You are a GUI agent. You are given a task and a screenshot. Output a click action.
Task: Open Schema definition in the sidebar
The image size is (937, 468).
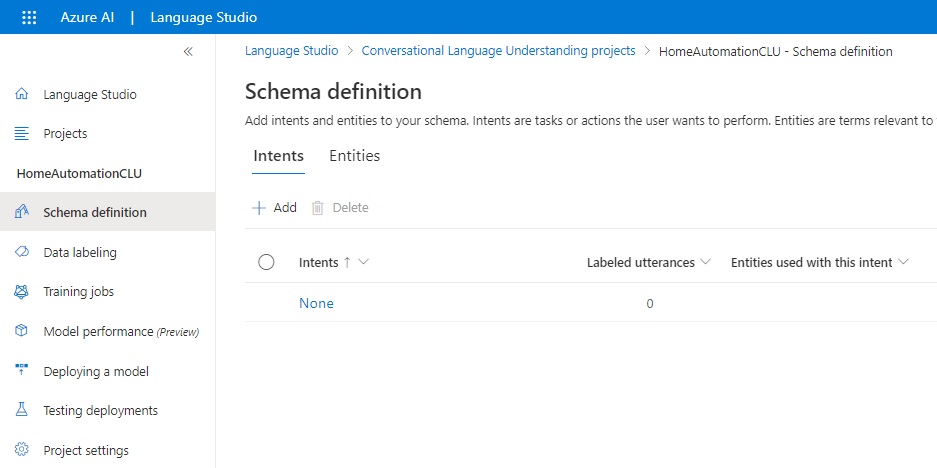[x=95, y=212]
